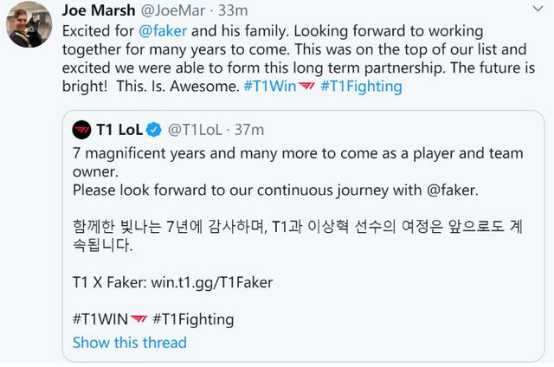554x367 pixels.
Task: Click the 33m tweet timestamp
Action: pos(233,10)
